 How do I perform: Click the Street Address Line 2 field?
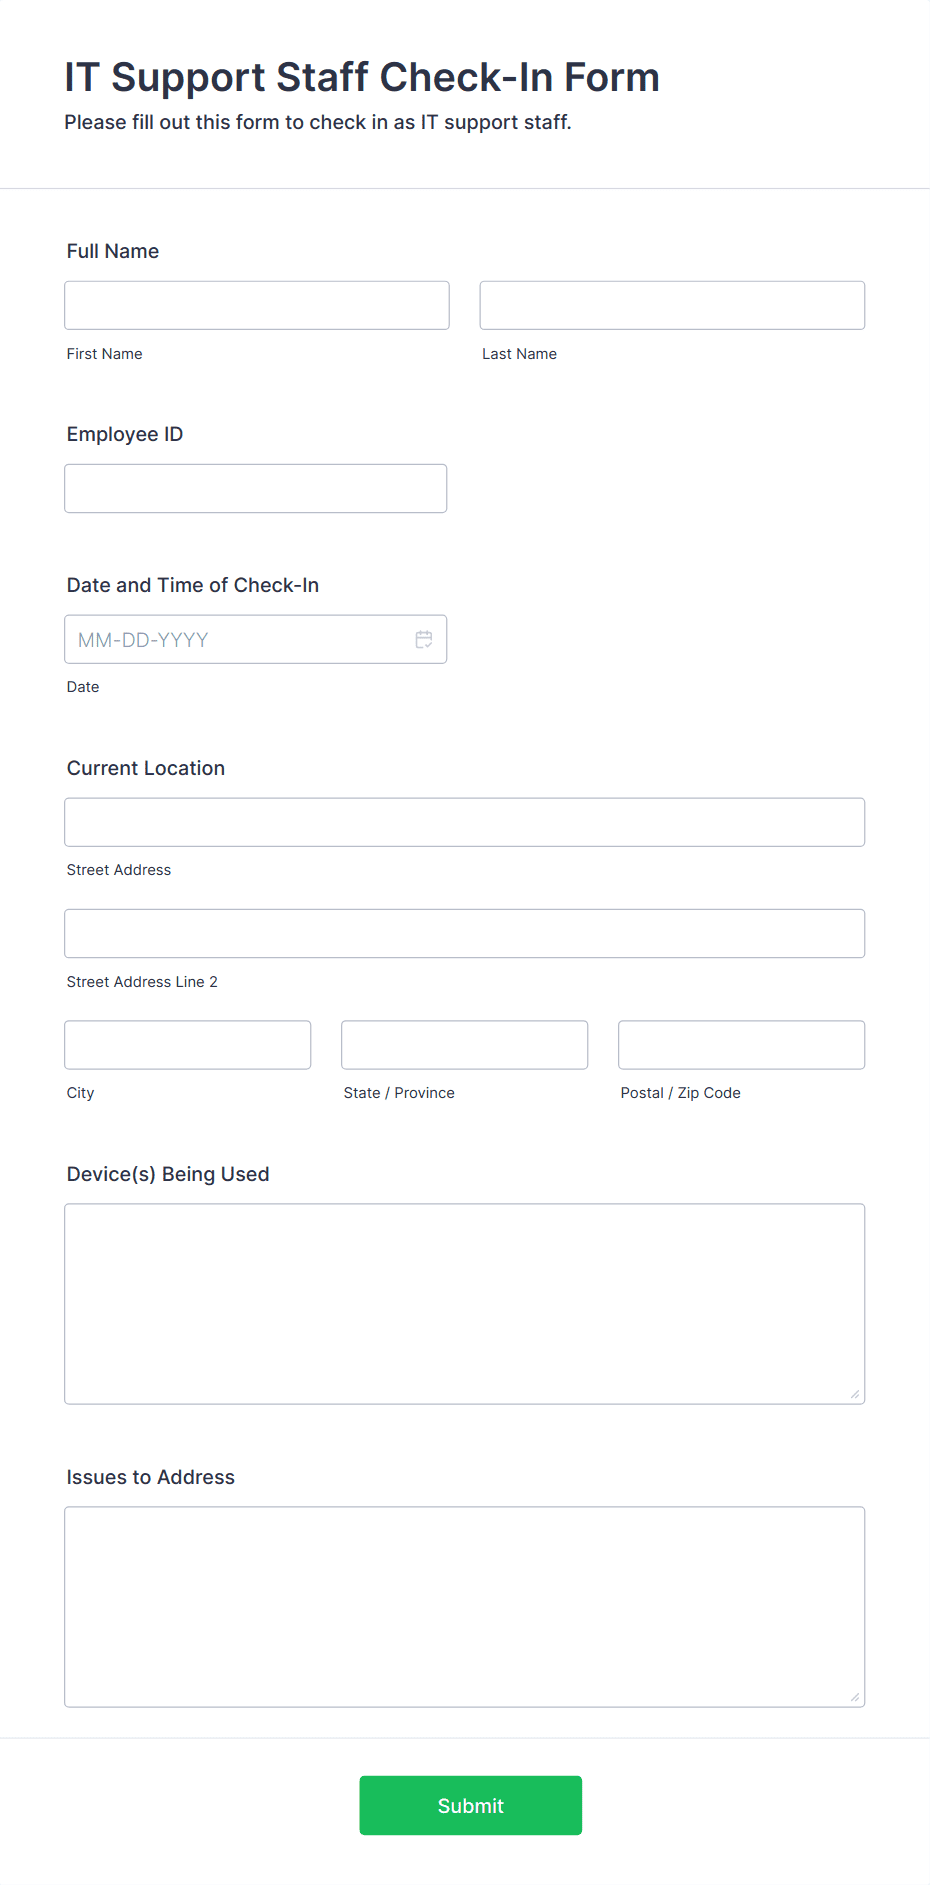tap(465, 933)
